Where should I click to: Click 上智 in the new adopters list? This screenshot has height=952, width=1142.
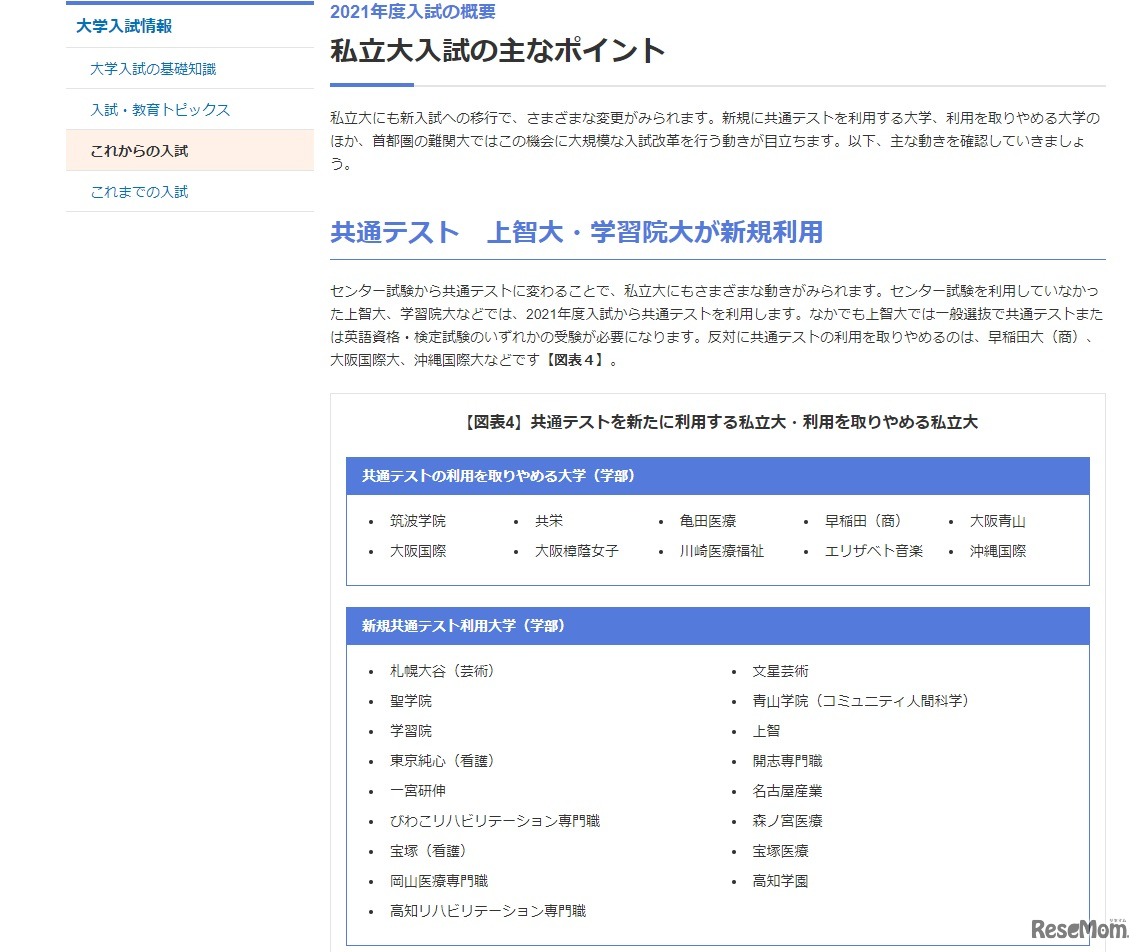pyautogui.click(x=764, y=731)
